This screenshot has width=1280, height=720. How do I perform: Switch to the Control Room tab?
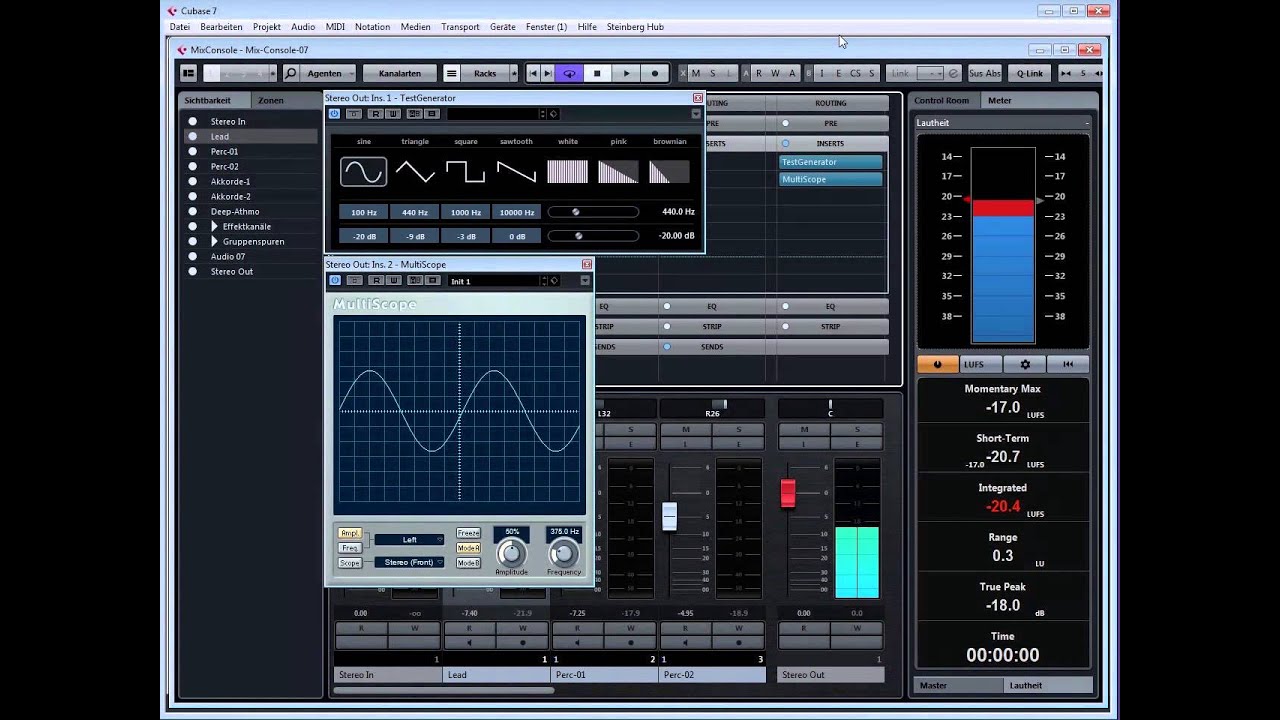pos(941,100)
